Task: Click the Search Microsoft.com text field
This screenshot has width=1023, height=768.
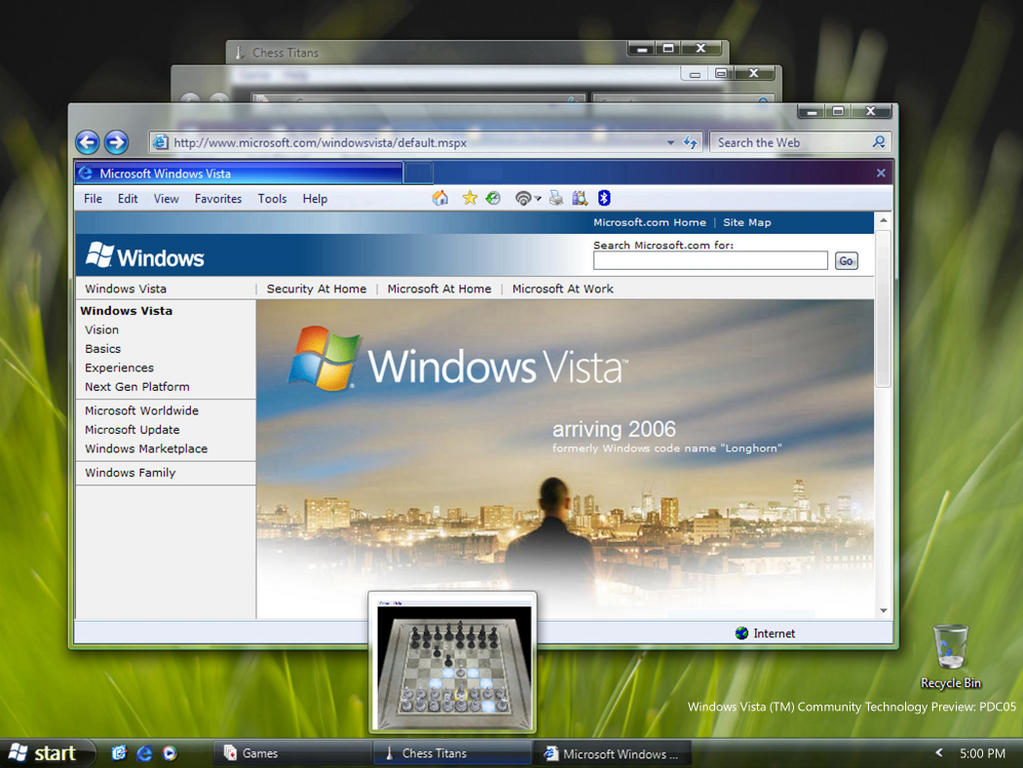Action: [x=710, y=261]
